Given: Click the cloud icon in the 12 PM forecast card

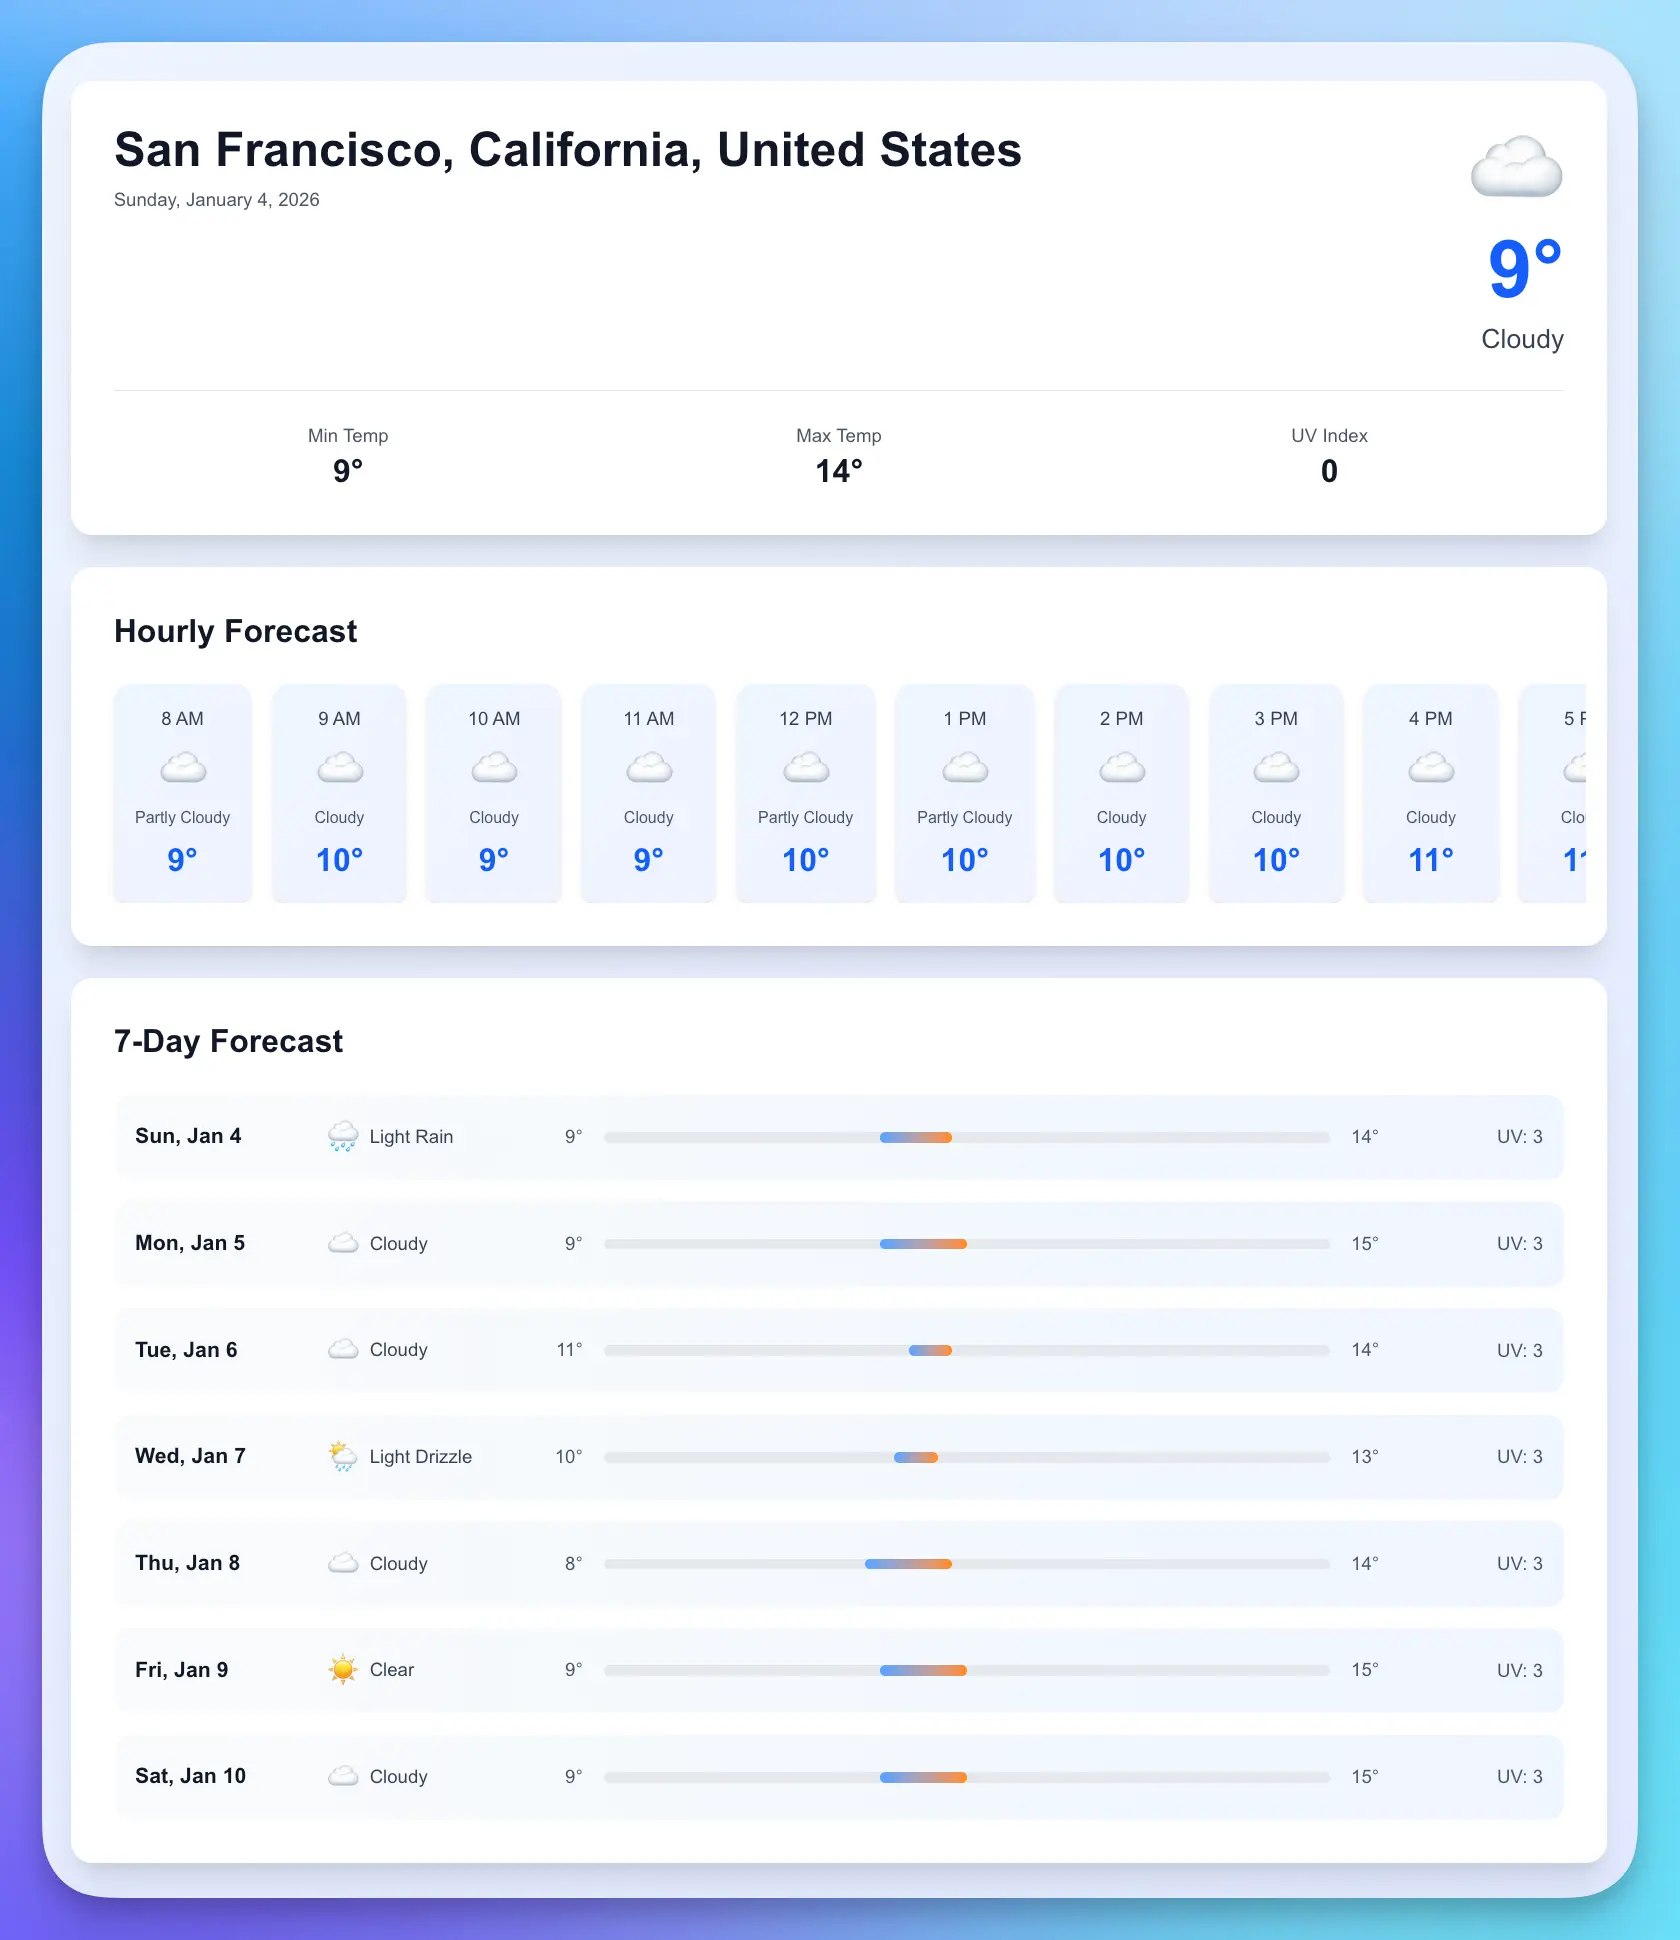Looking at the screenshot, I should pos(805,766).
